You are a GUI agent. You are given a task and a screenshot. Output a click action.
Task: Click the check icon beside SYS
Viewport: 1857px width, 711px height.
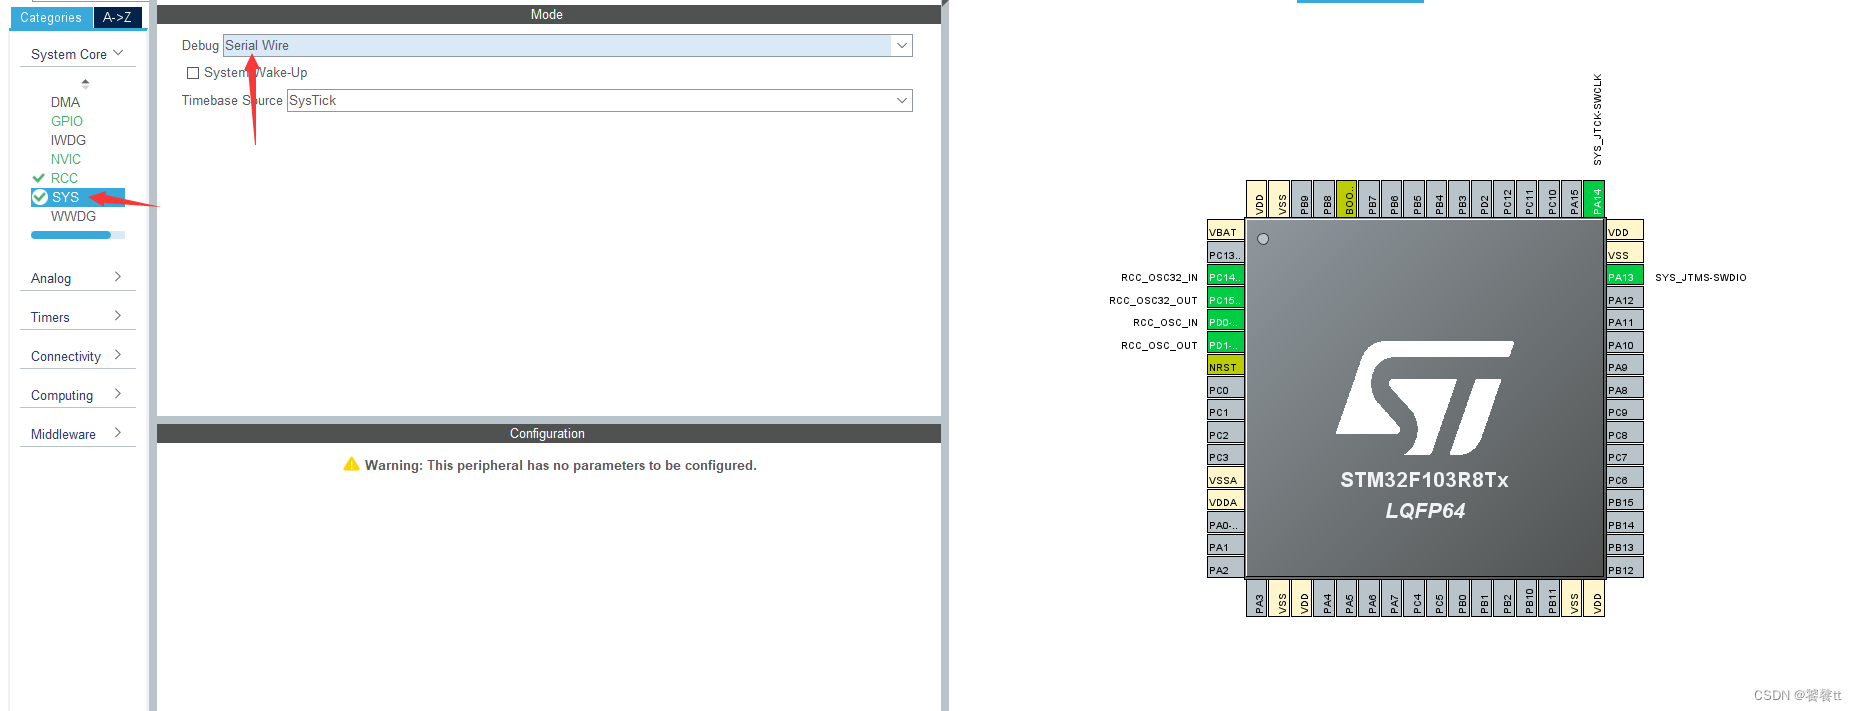[x=40, y=197]
